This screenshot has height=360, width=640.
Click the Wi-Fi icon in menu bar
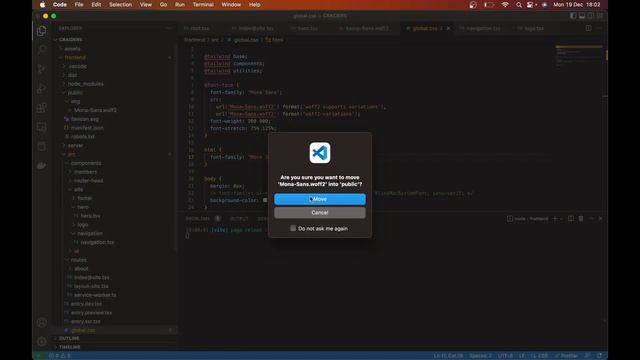pos(505,5)
